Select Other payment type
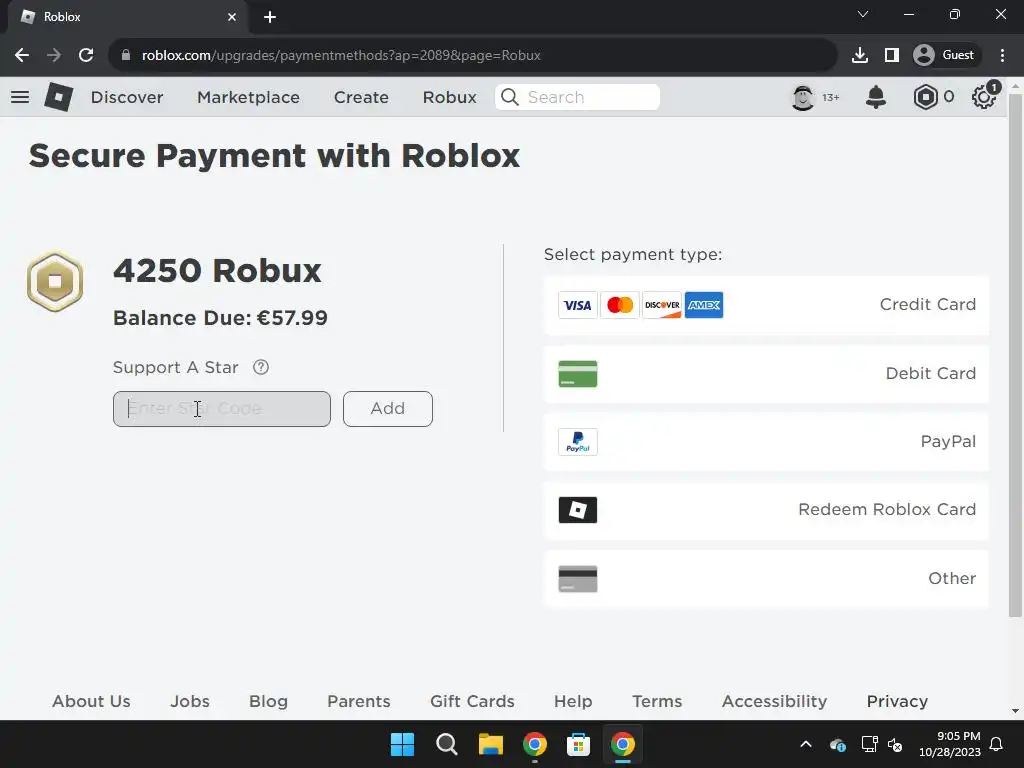The height and width of the screenshot is (768, 1024). 766,579
